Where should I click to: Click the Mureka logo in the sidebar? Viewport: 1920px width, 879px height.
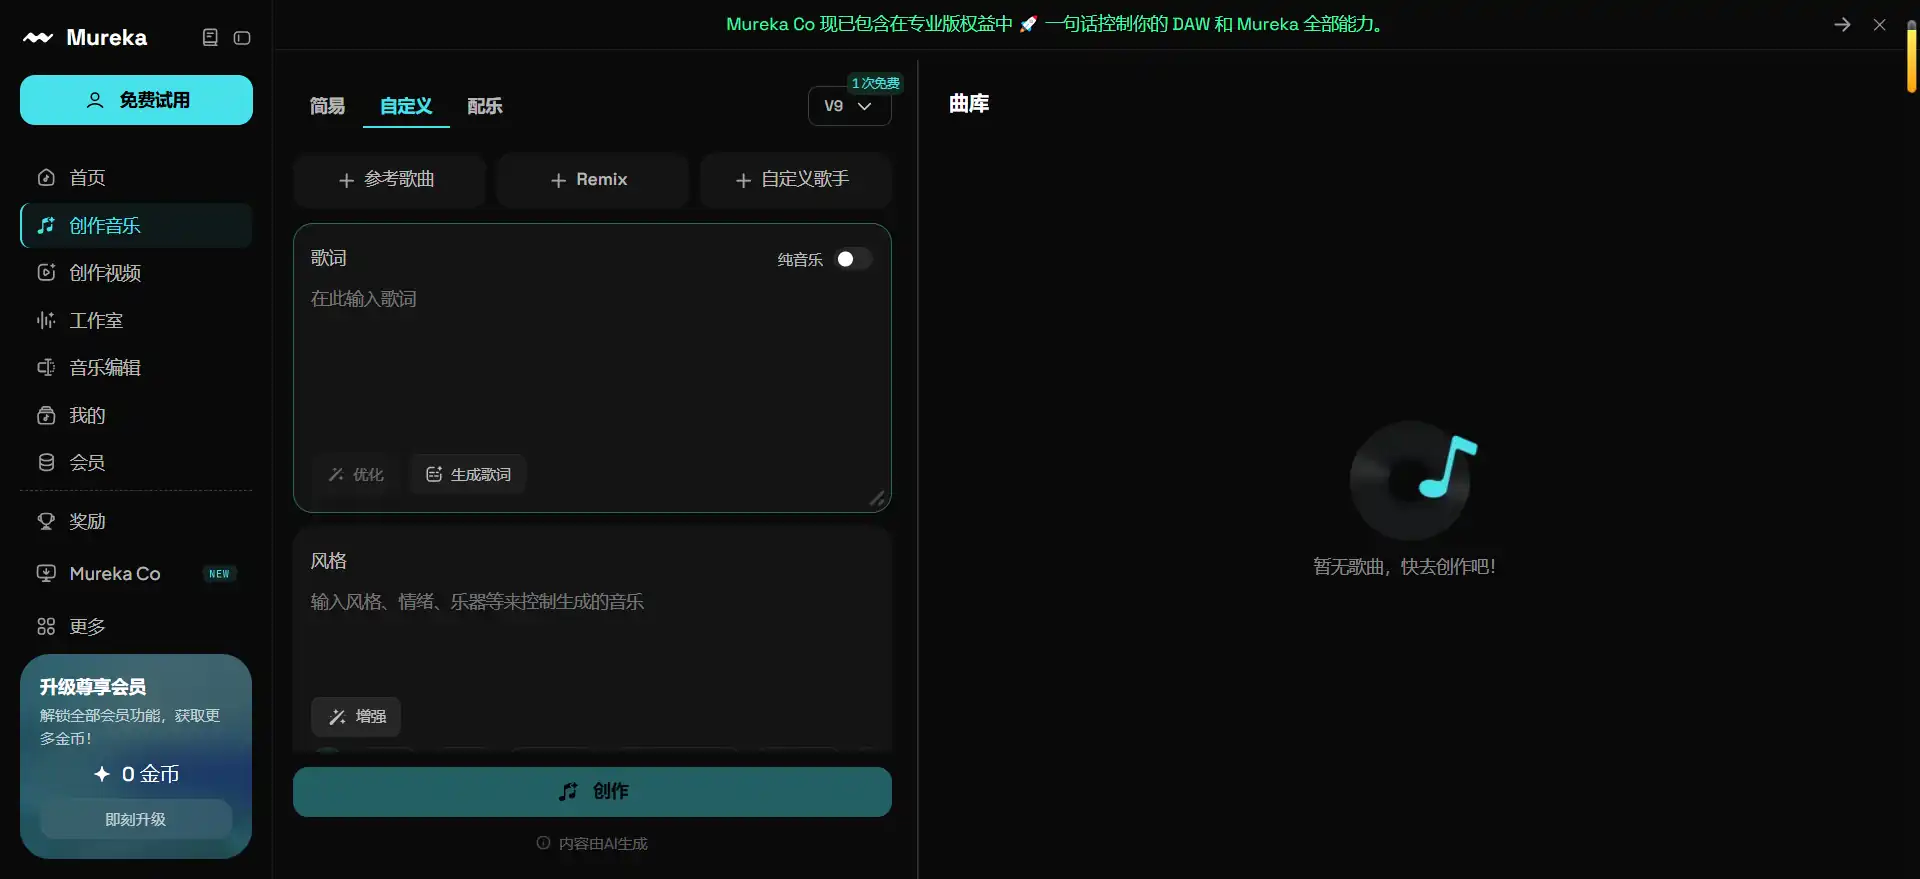click(x=85, y=38)
